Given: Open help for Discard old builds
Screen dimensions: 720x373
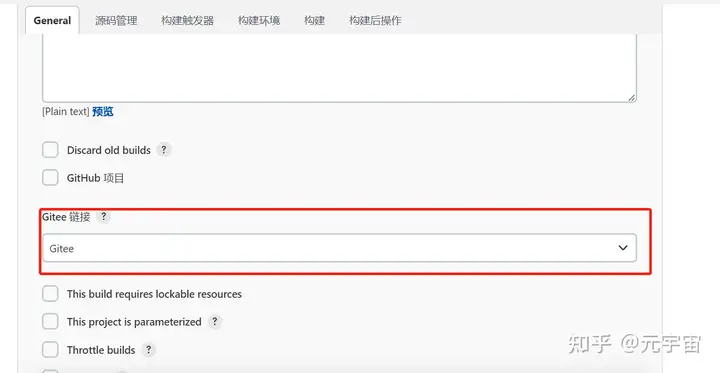Looking at the screenshot, I should (x=163, y=150).
